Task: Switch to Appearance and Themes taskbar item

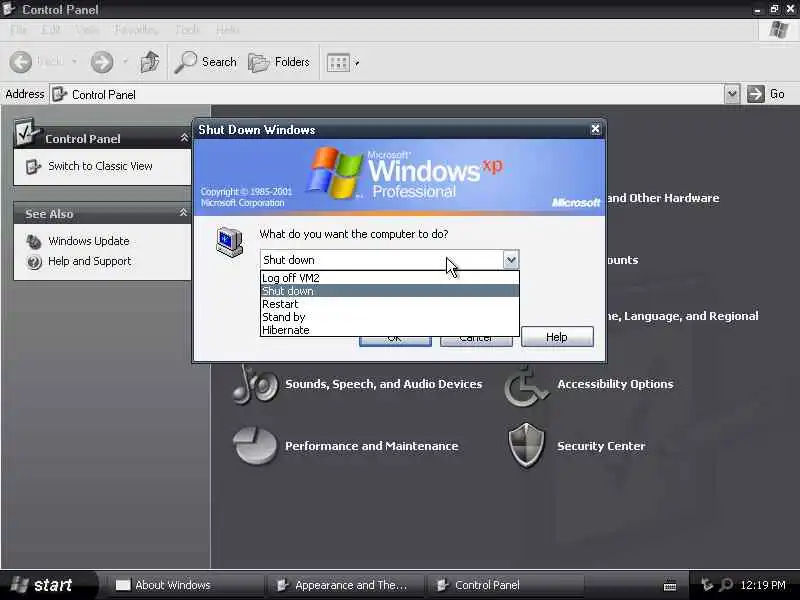Action: click(x=346, y=585)
